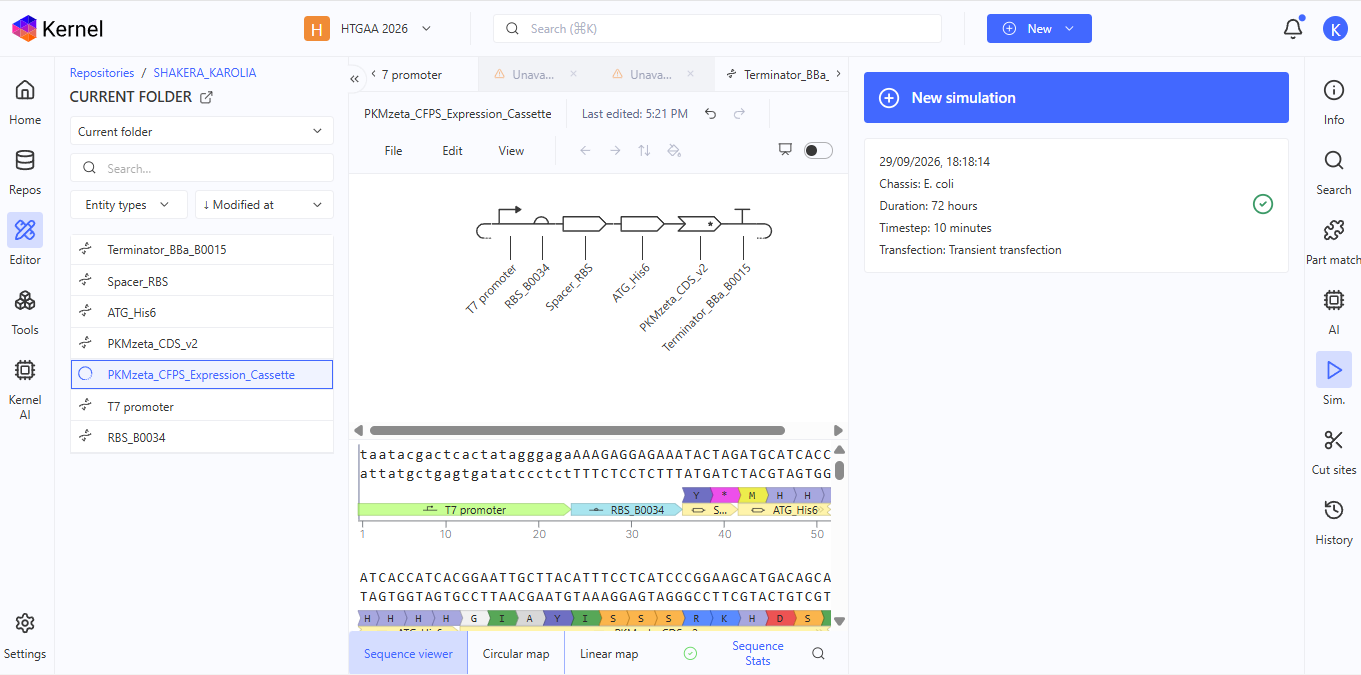Open the View menu

[511, 151]
